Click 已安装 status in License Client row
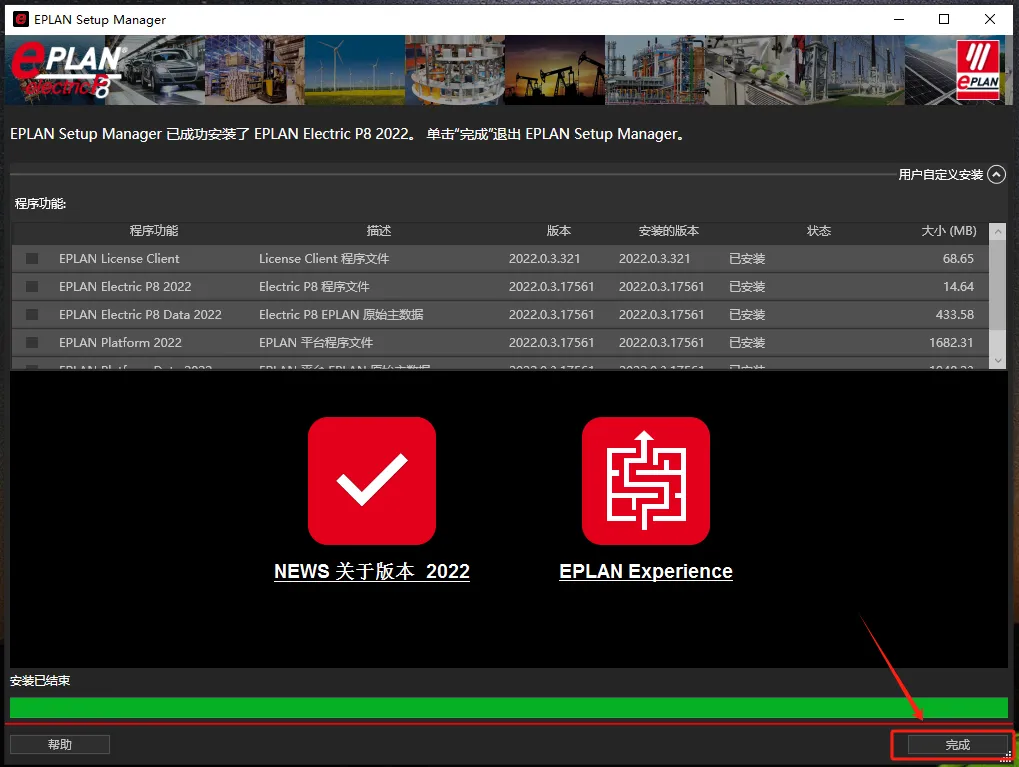Viewport: 1019px width, 767px height. pyautogui.click(x=747, y=259)
